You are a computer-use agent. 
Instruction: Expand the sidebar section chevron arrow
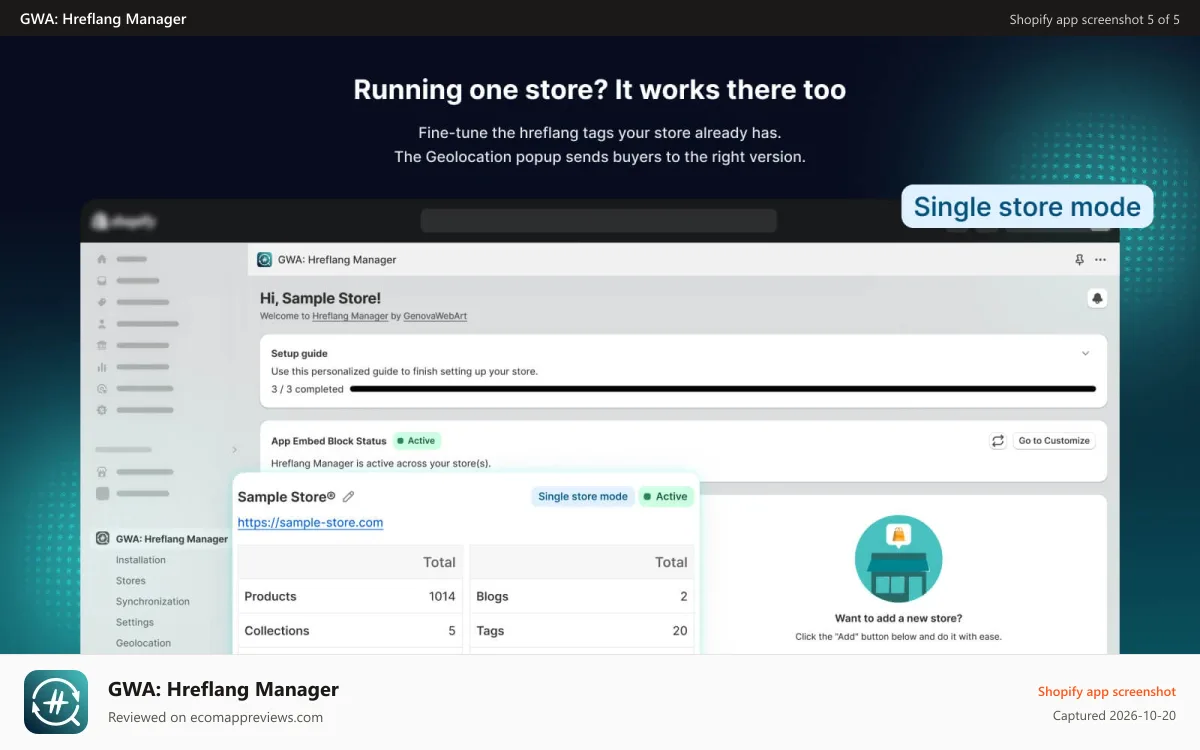pos(235,450)
